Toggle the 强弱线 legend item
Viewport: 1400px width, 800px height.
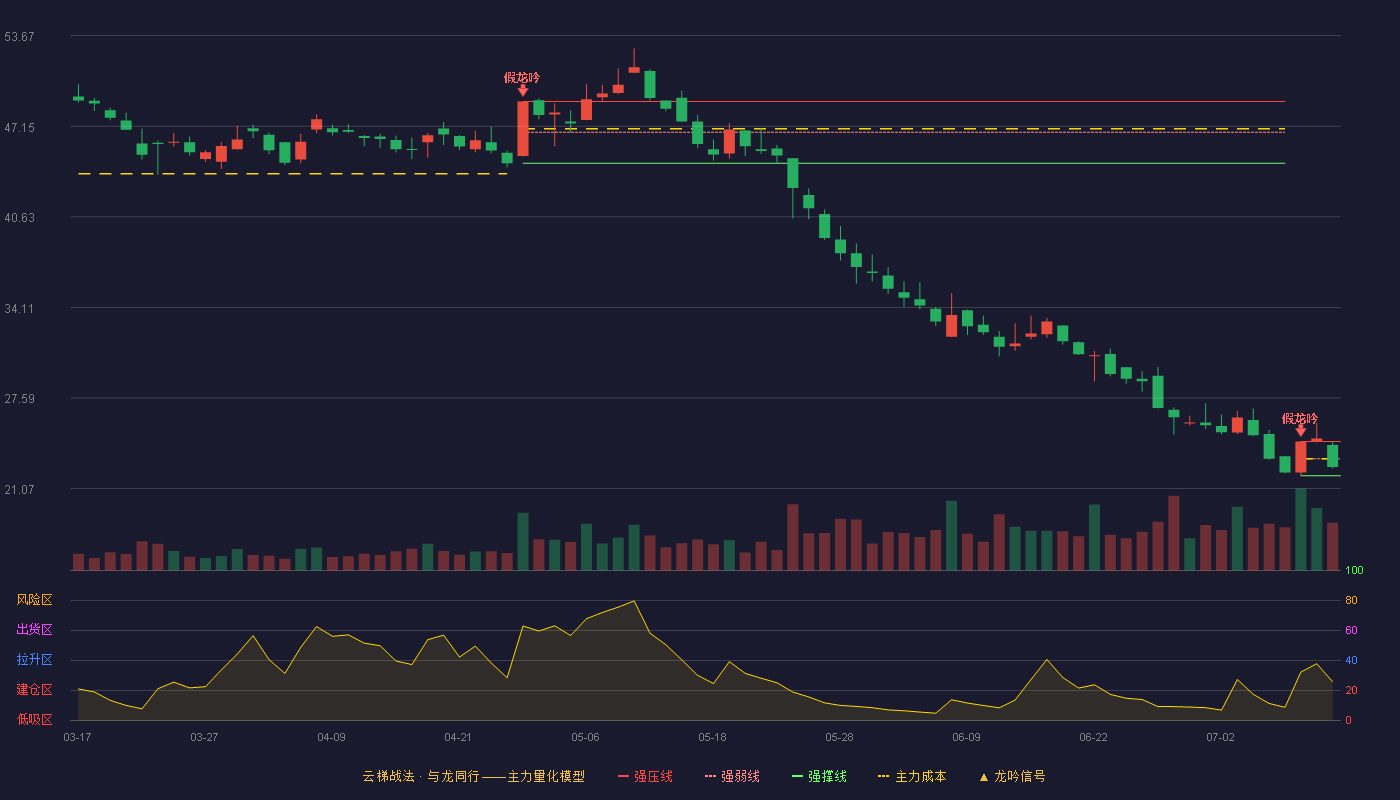[x=732, y=776]
